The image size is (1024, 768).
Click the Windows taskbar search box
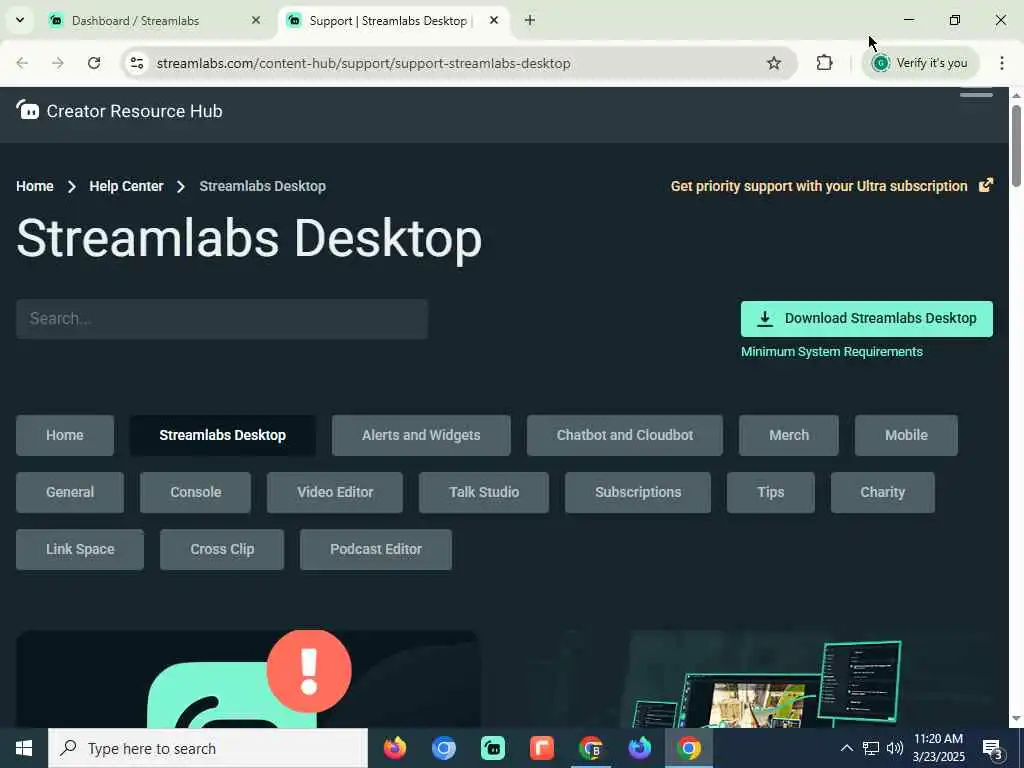(208, 748)
